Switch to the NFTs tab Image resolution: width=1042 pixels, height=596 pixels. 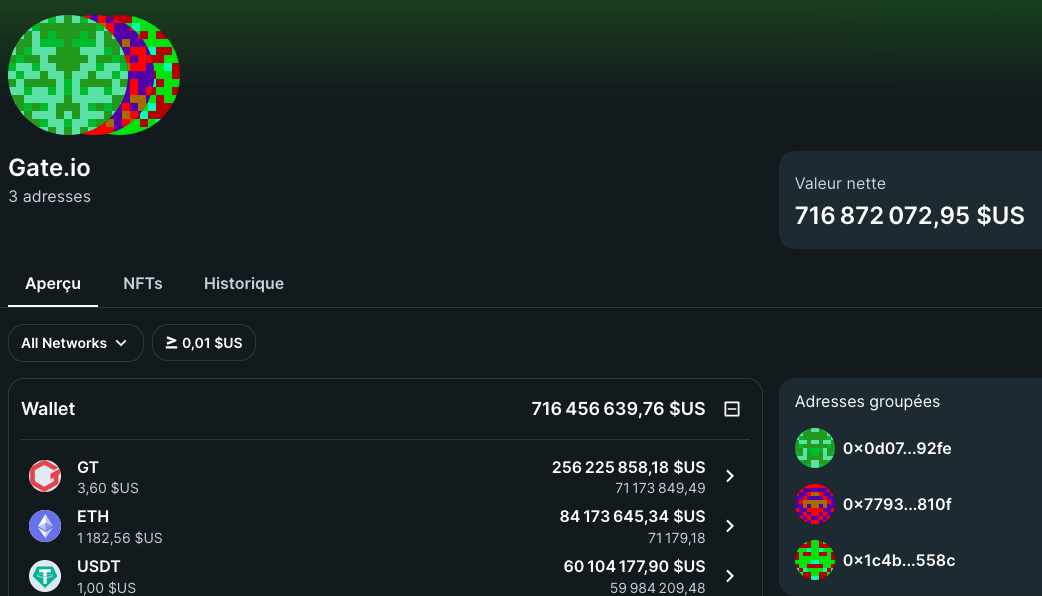pyautogui.click(x=143, y=283)
